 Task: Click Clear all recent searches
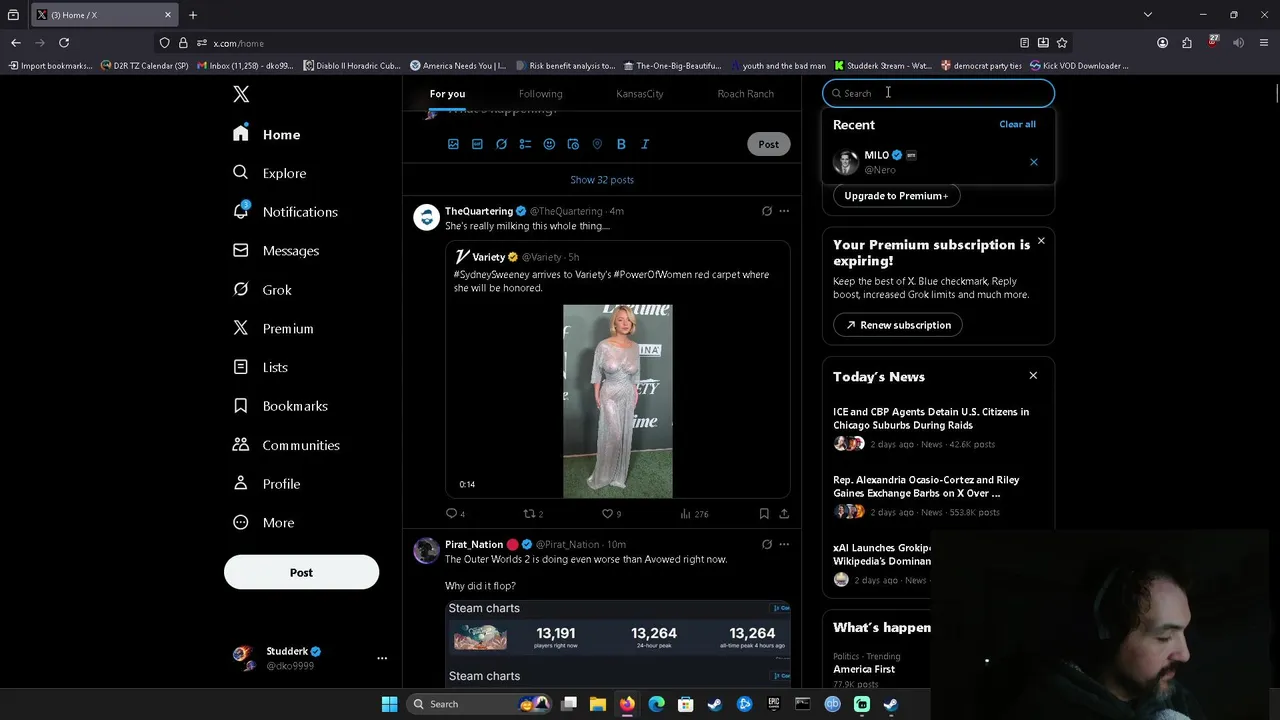point(1017,124)
